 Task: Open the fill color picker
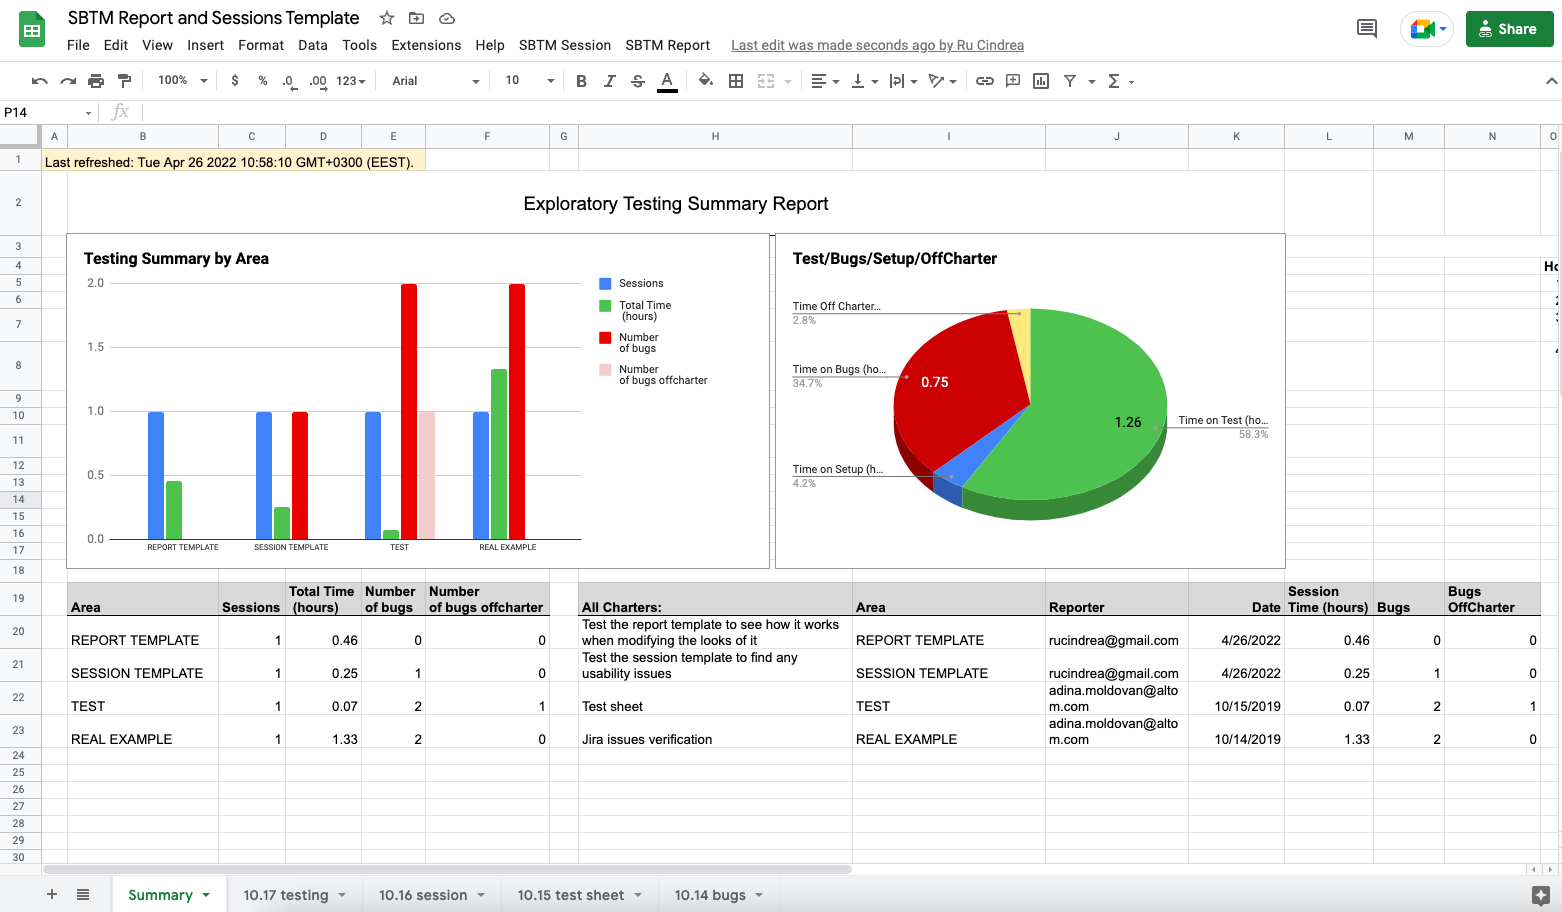[x=706, y=81]
